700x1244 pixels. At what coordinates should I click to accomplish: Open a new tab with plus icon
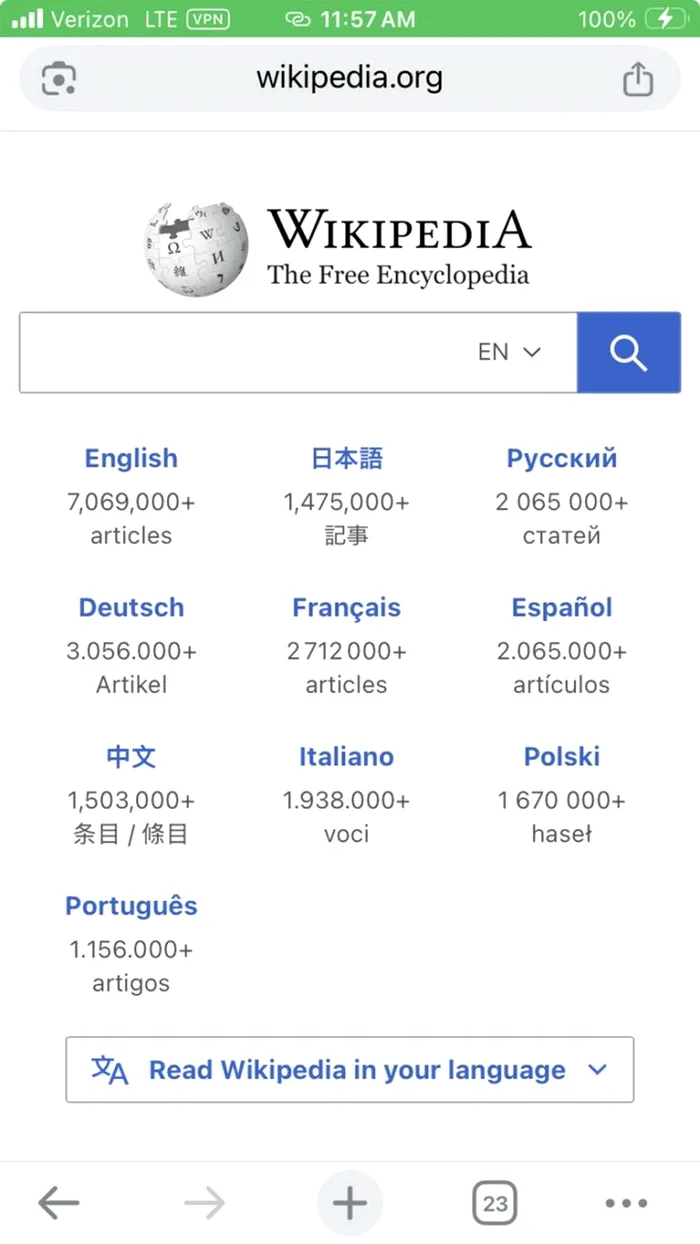click(x=349, y=1204)
